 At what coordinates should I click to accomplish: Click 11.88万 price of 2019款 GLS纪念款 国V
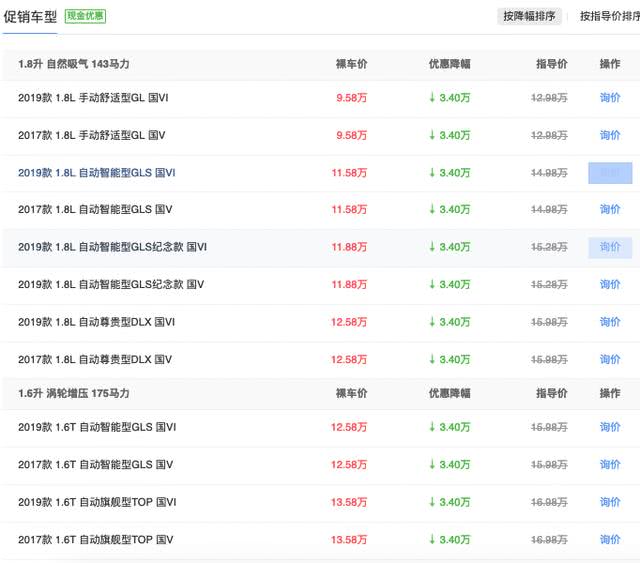(x=349, y=285)
